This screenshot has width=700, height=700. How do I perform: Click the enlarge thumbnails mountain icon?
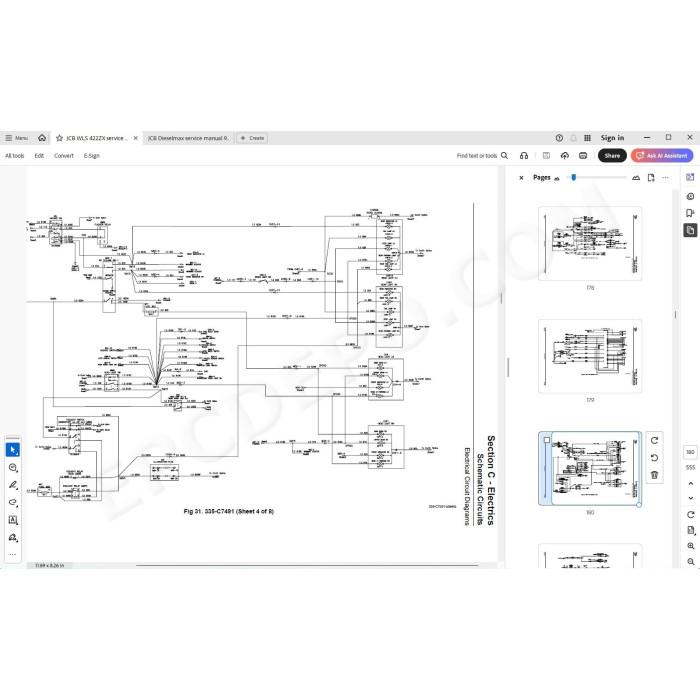[636, 178]
